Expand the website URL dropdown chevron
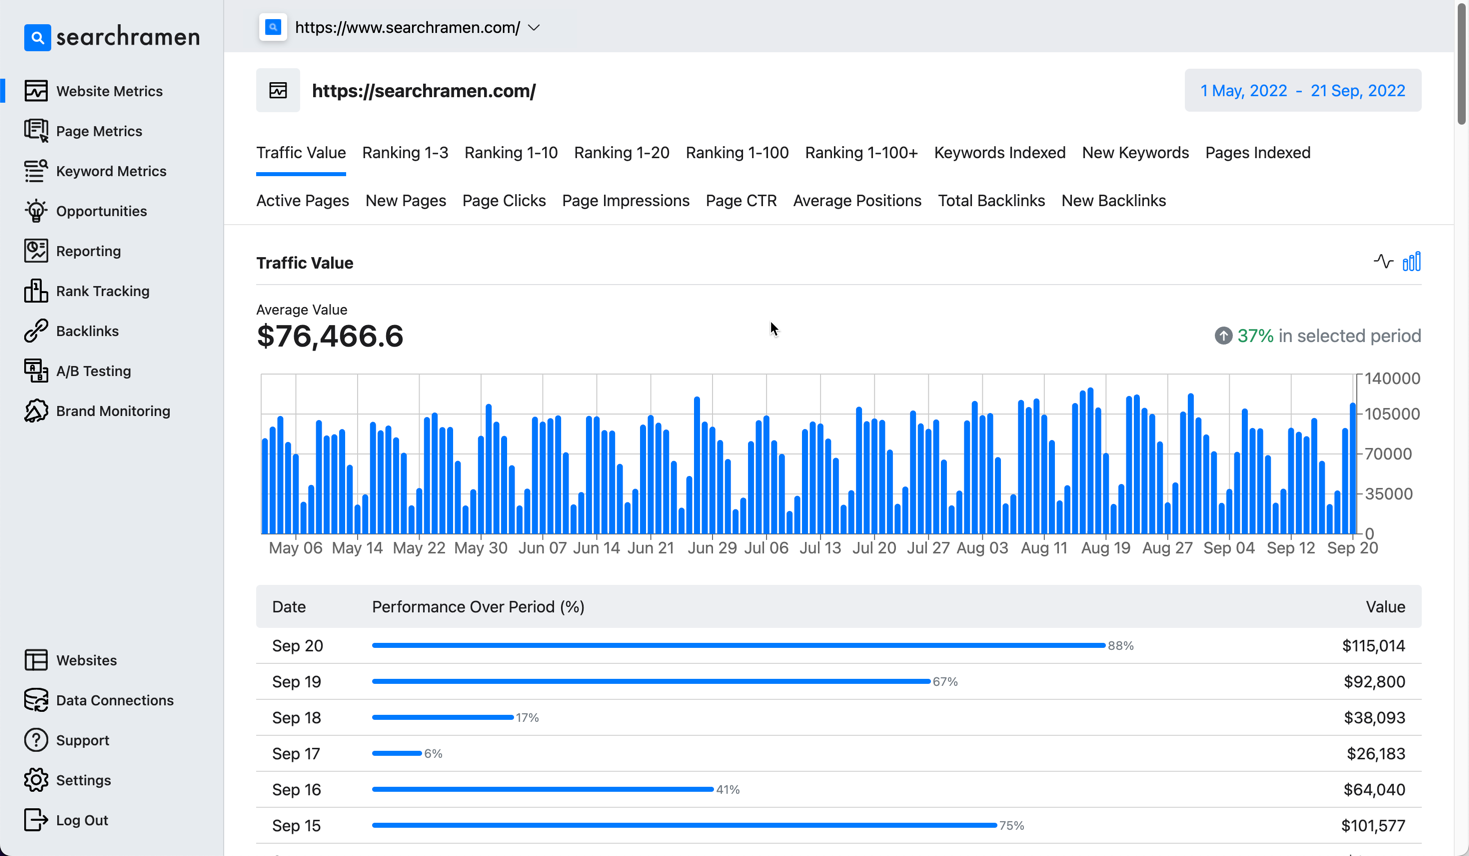The height and width of the screenshot is (856, 1469). (x=534, y=28)
